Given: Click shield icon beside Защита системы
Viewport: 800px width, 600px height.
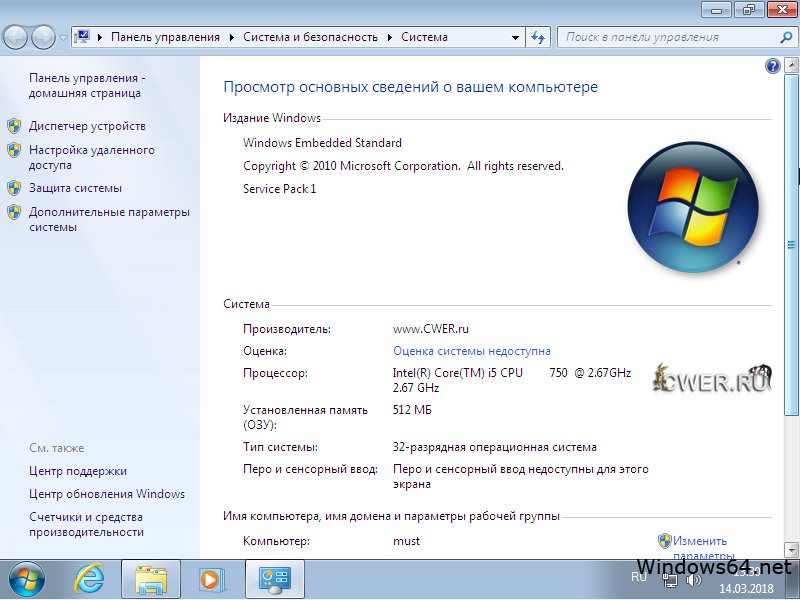Looking at the screenshot, I should coord(14,188).
